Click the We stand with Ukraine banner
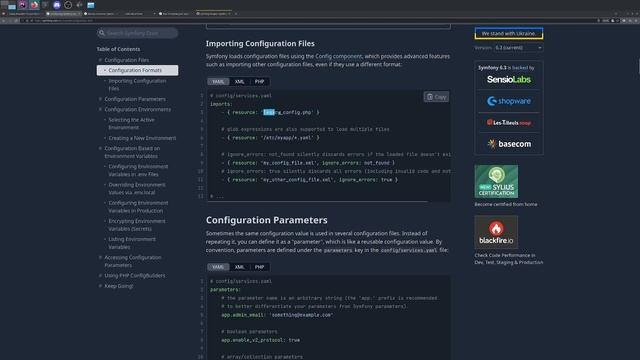Screen dimensions: 640x360 click(x=509, y=33)
